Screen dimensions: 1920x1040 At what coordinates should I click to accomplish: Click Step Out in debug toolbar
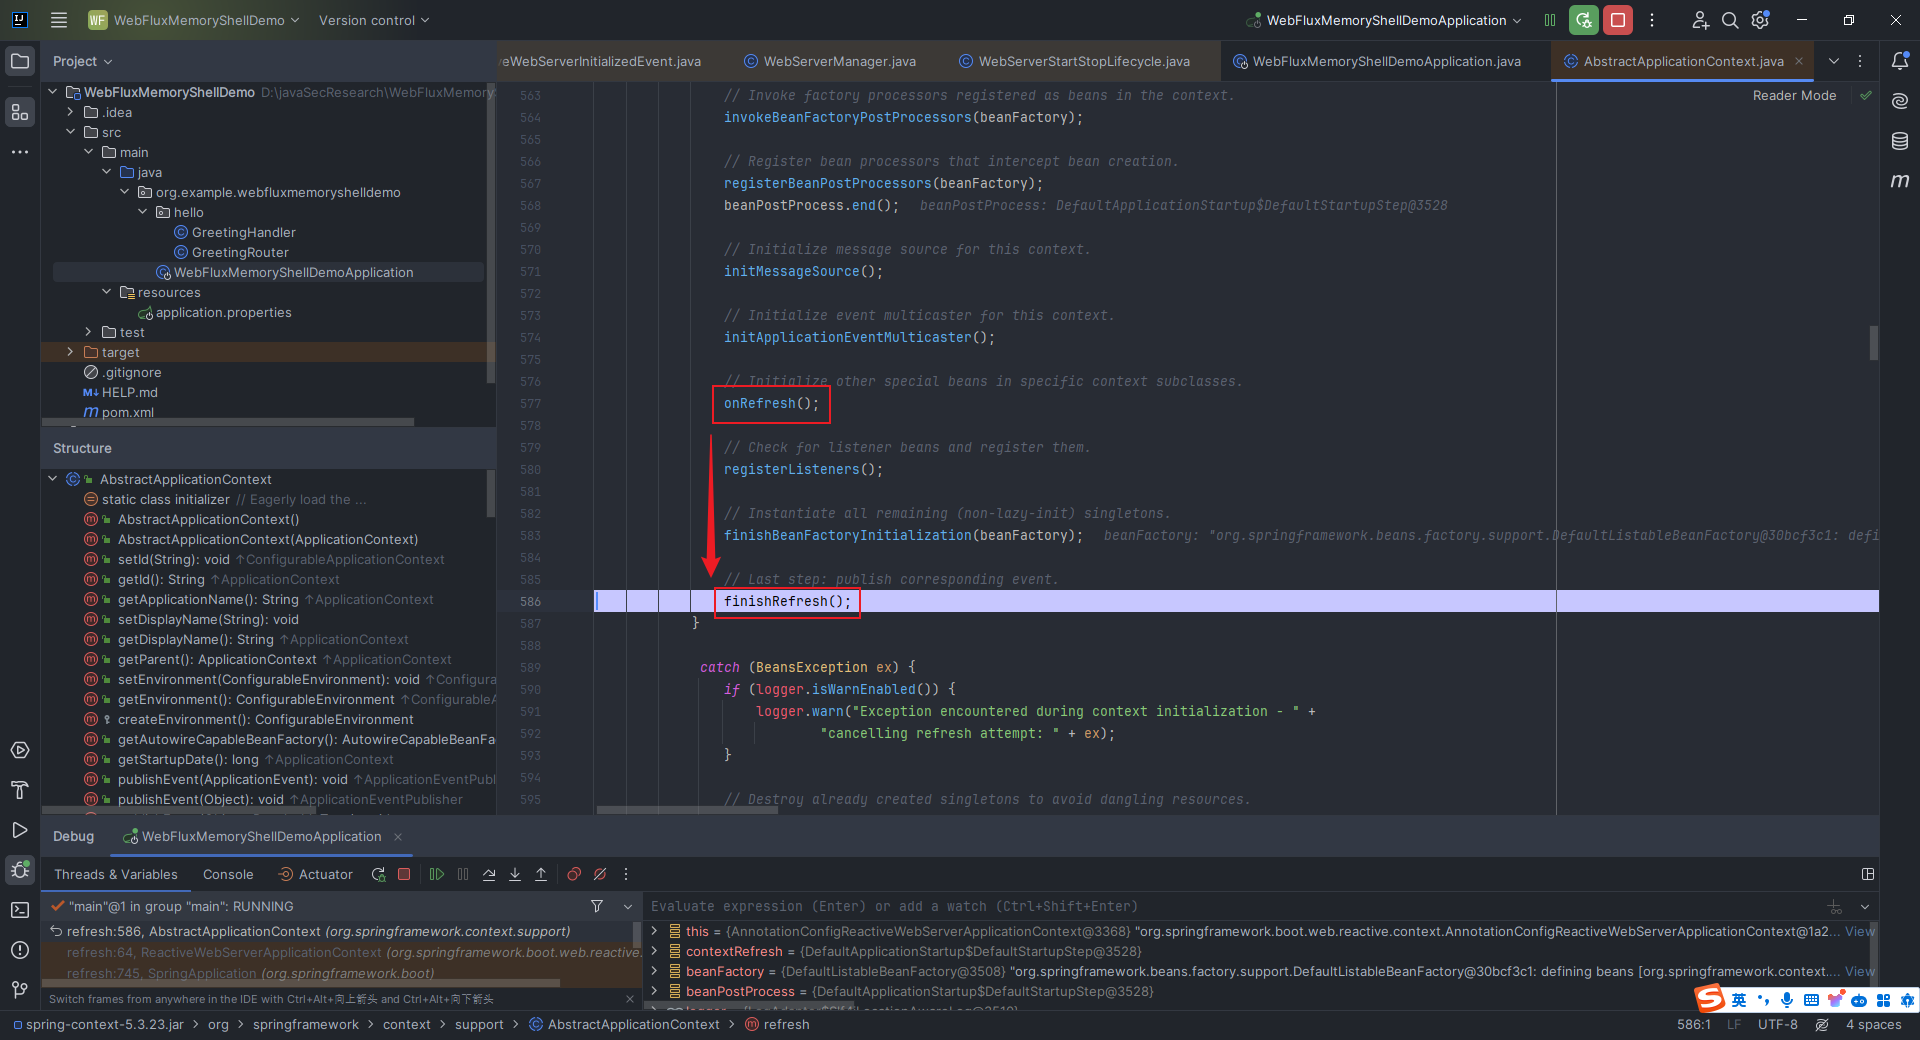point(541,874)
